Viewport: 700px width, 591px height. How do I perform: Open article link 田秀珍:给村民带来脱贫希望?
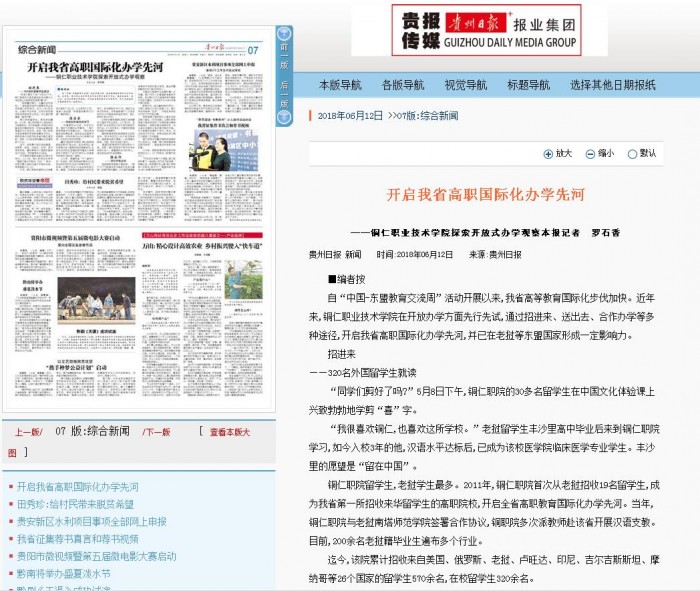[x=75, y=504]
